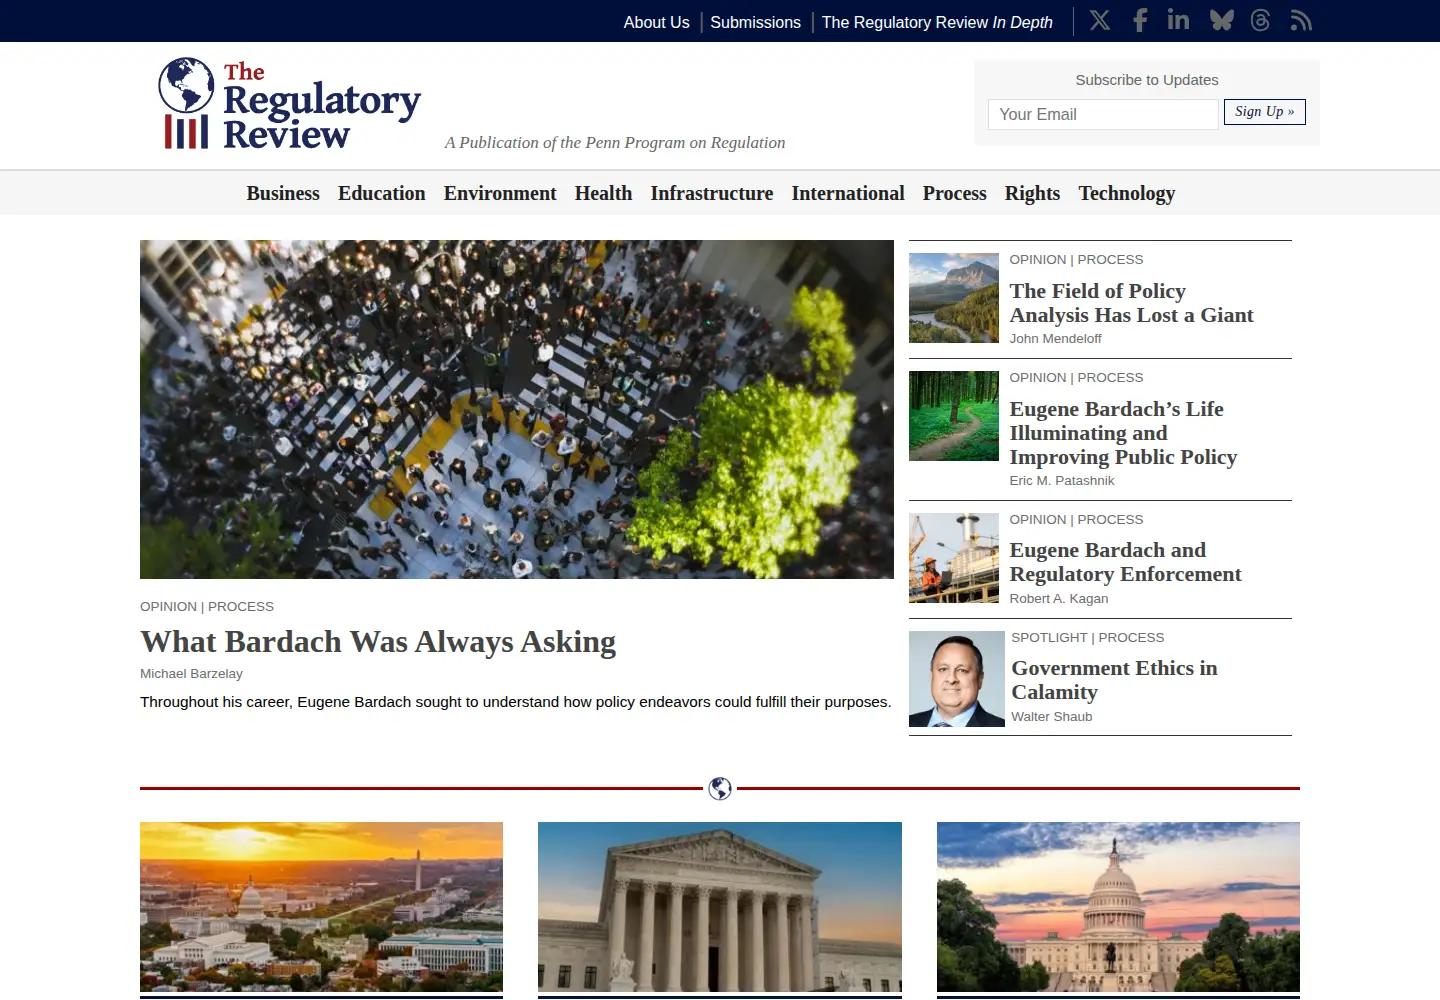The image size is (1440, 1000).
Task: Open 'Eugene Bardach's Life Illuminating' article
Action: tap(1123, 433)
